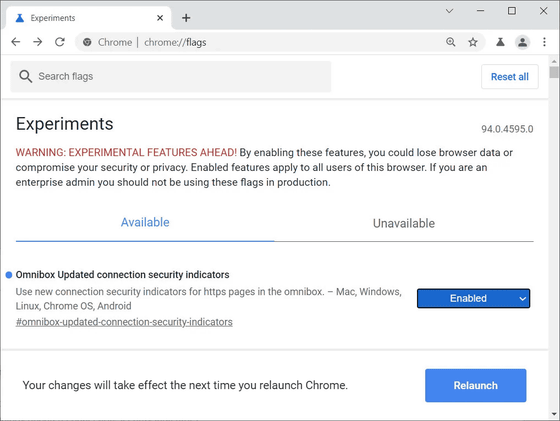Switch to the Unavailable tab

(404, 224)
